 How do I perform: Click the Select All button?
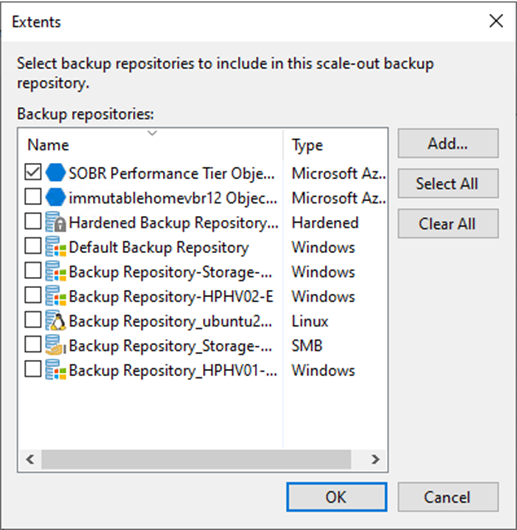click(448, 184)
